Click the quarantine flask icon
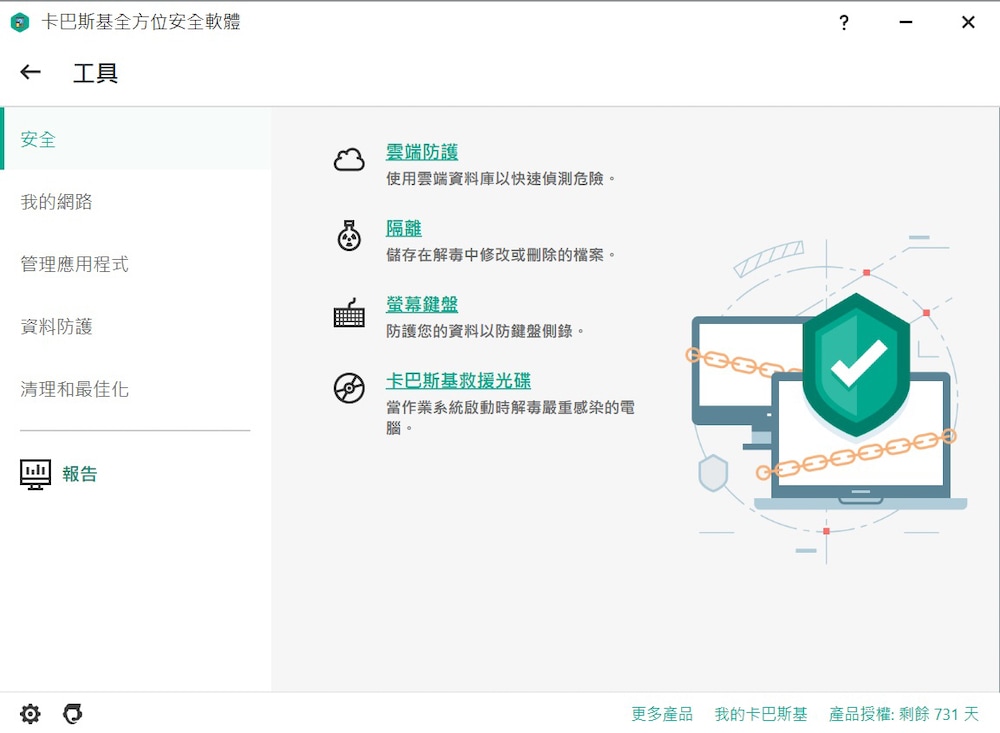The height and width of the screenshot is (733, 1000). click(x=349, y=235)
